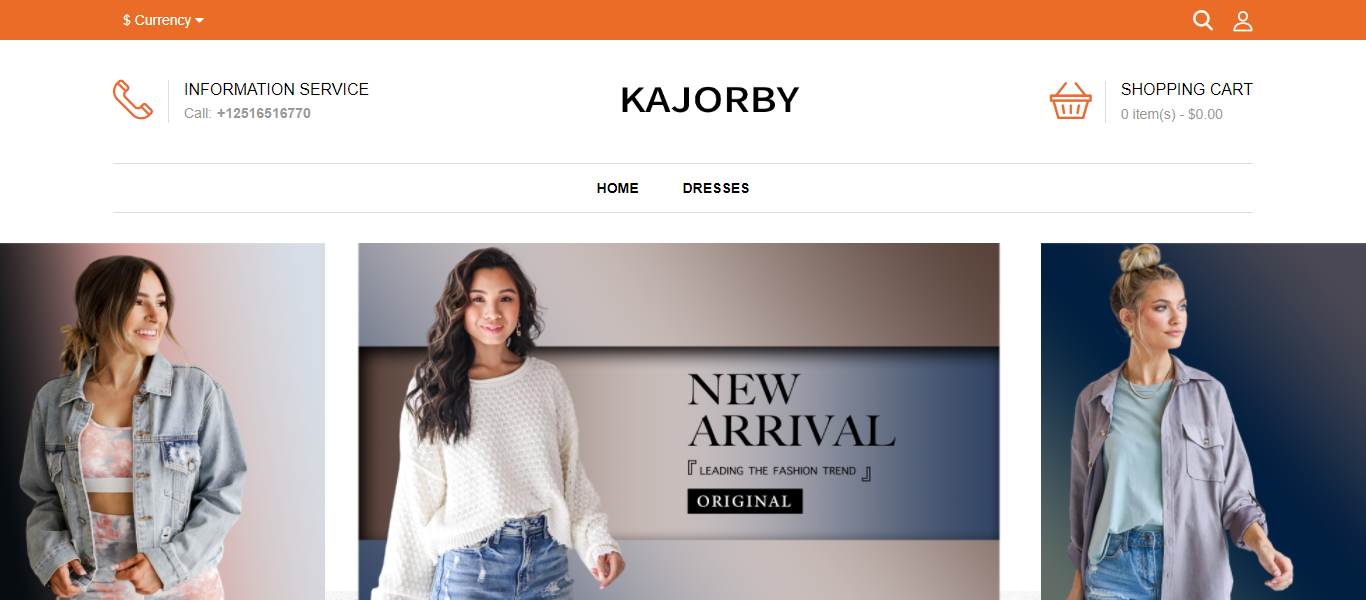The height and width of the screenshot is (600, 1366).
Task: Click the INFORMATION SERVICE heading
Action: tap(277, 89)
